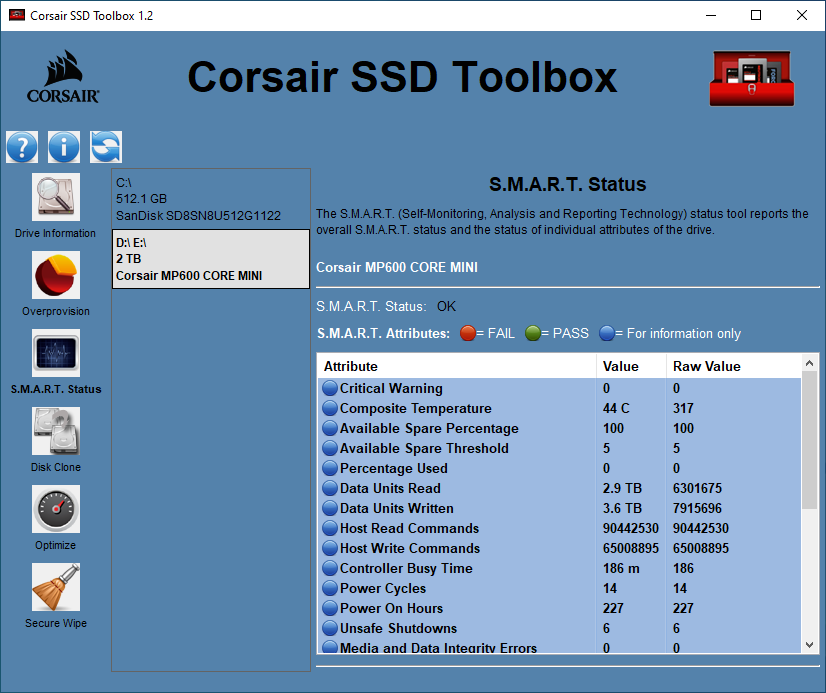Click the red toolbox image in header
Viewport: 826px width, 693px height.
[750, 79]
